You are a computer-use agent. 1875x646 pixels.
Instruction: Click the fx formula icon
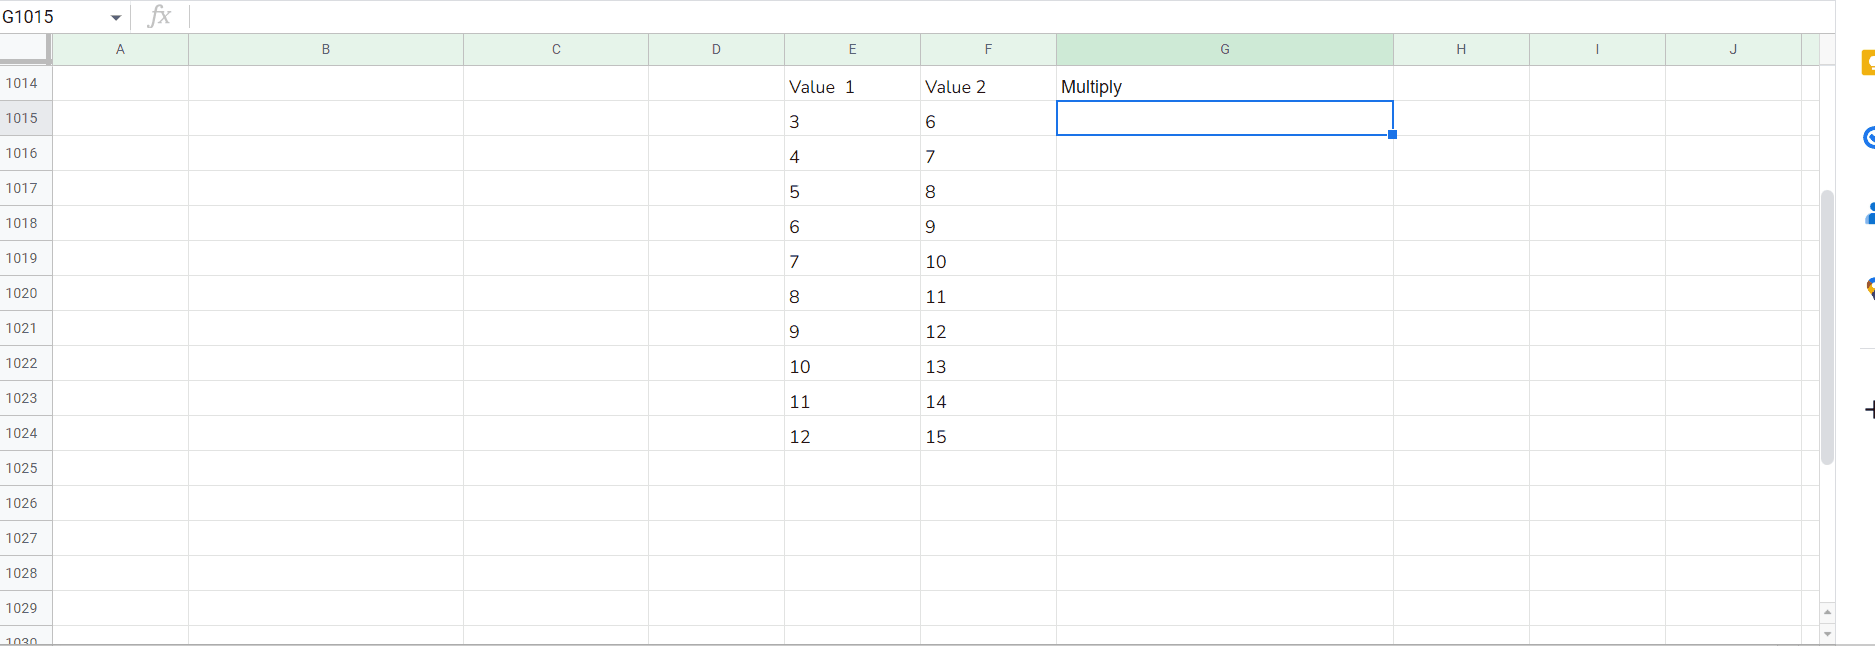coord(160,16)
